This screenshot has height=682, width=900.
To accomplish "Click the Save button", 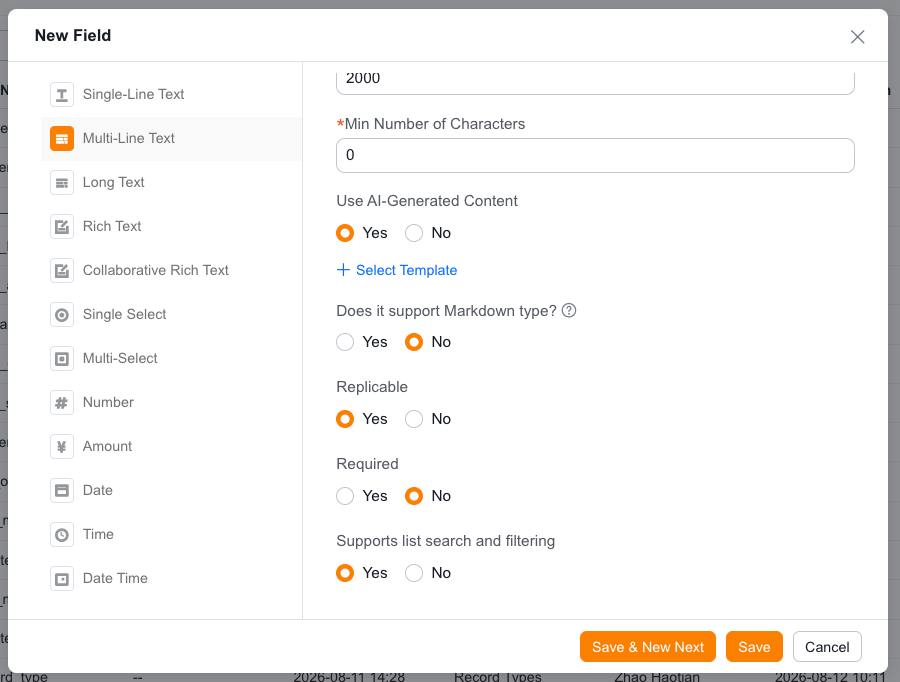I will tap(754, 647).
